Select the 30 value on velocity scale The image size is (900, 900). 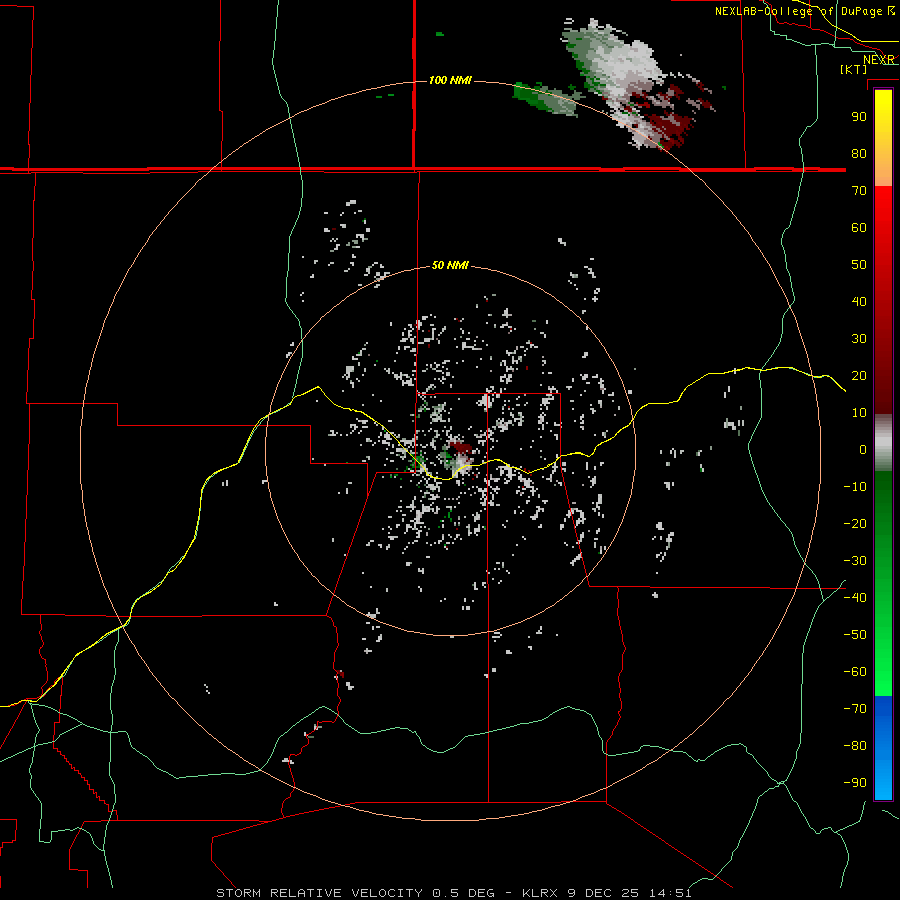point(859,339)
